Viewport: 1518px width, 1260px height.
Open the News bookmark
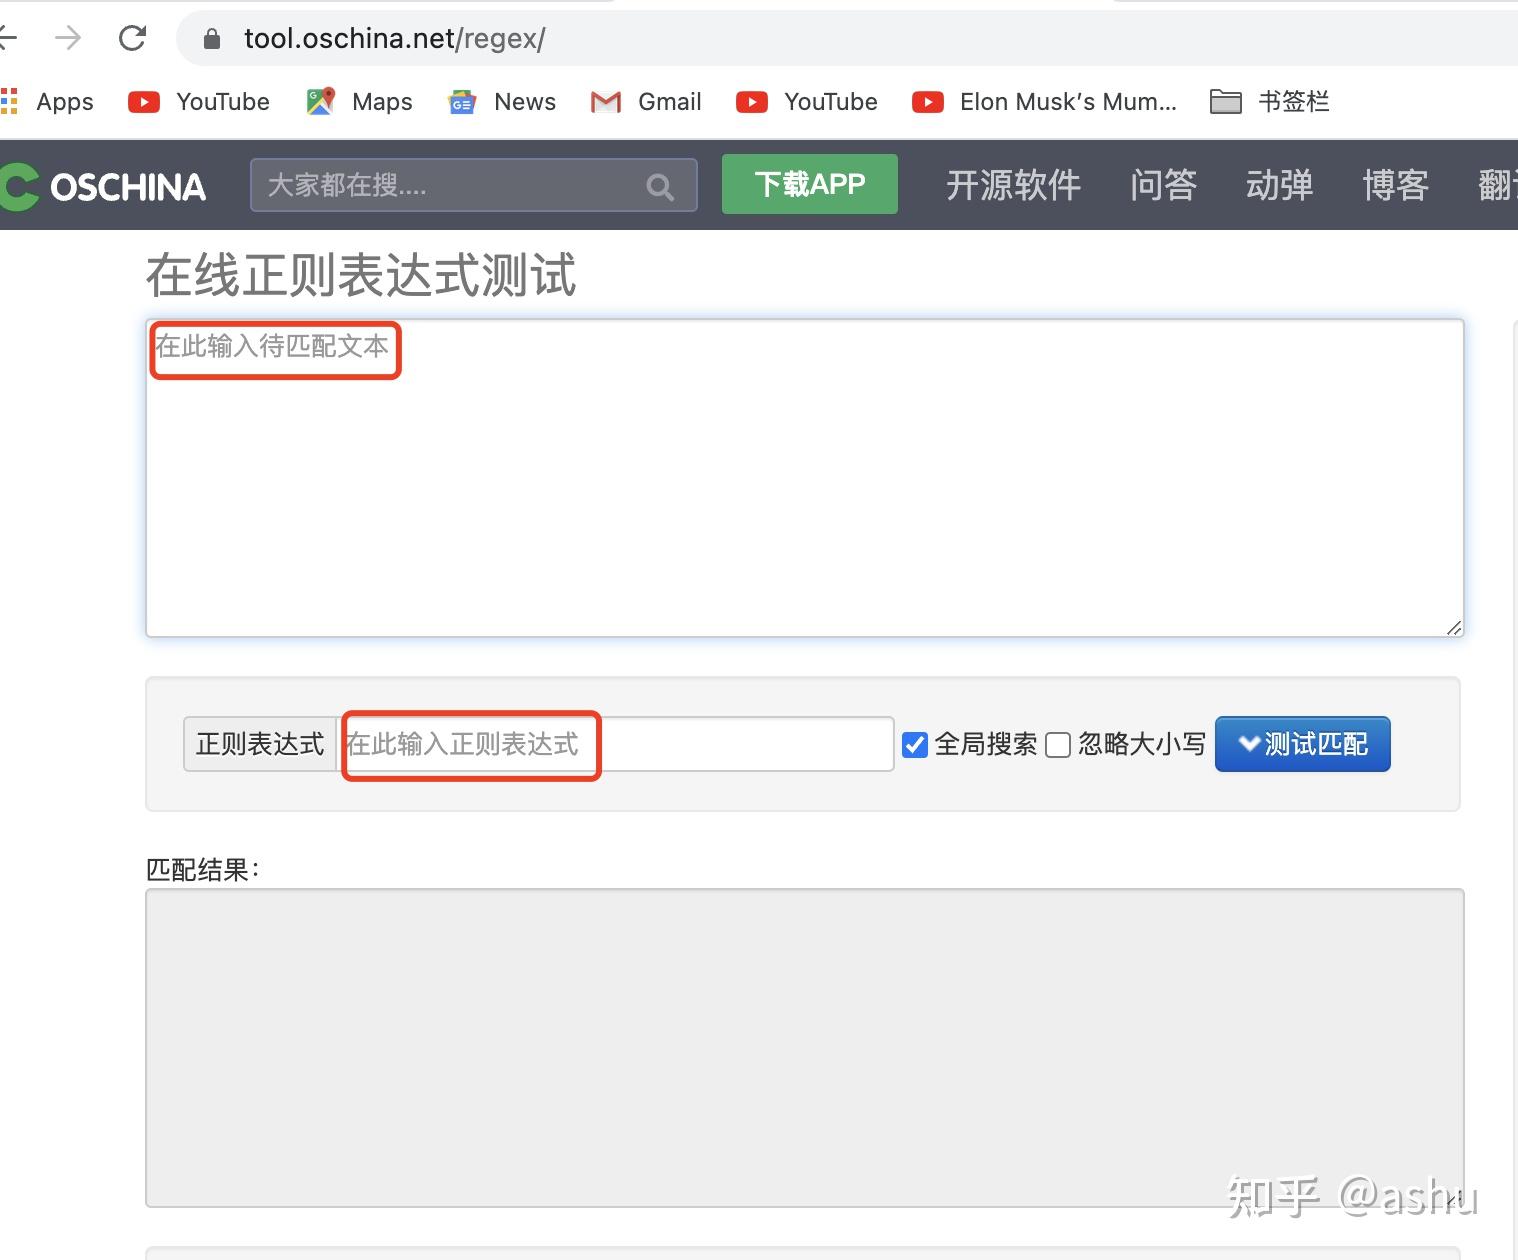coord(501,101)
